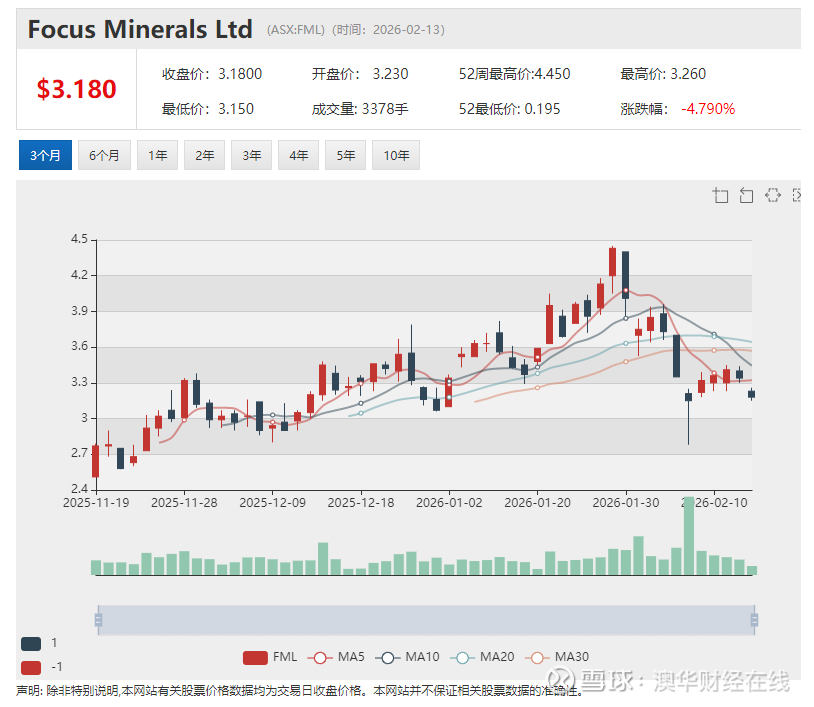The image size is (814, 707).
Task: Click the middle of the data zoom range bar
Action: coord(426,620)
